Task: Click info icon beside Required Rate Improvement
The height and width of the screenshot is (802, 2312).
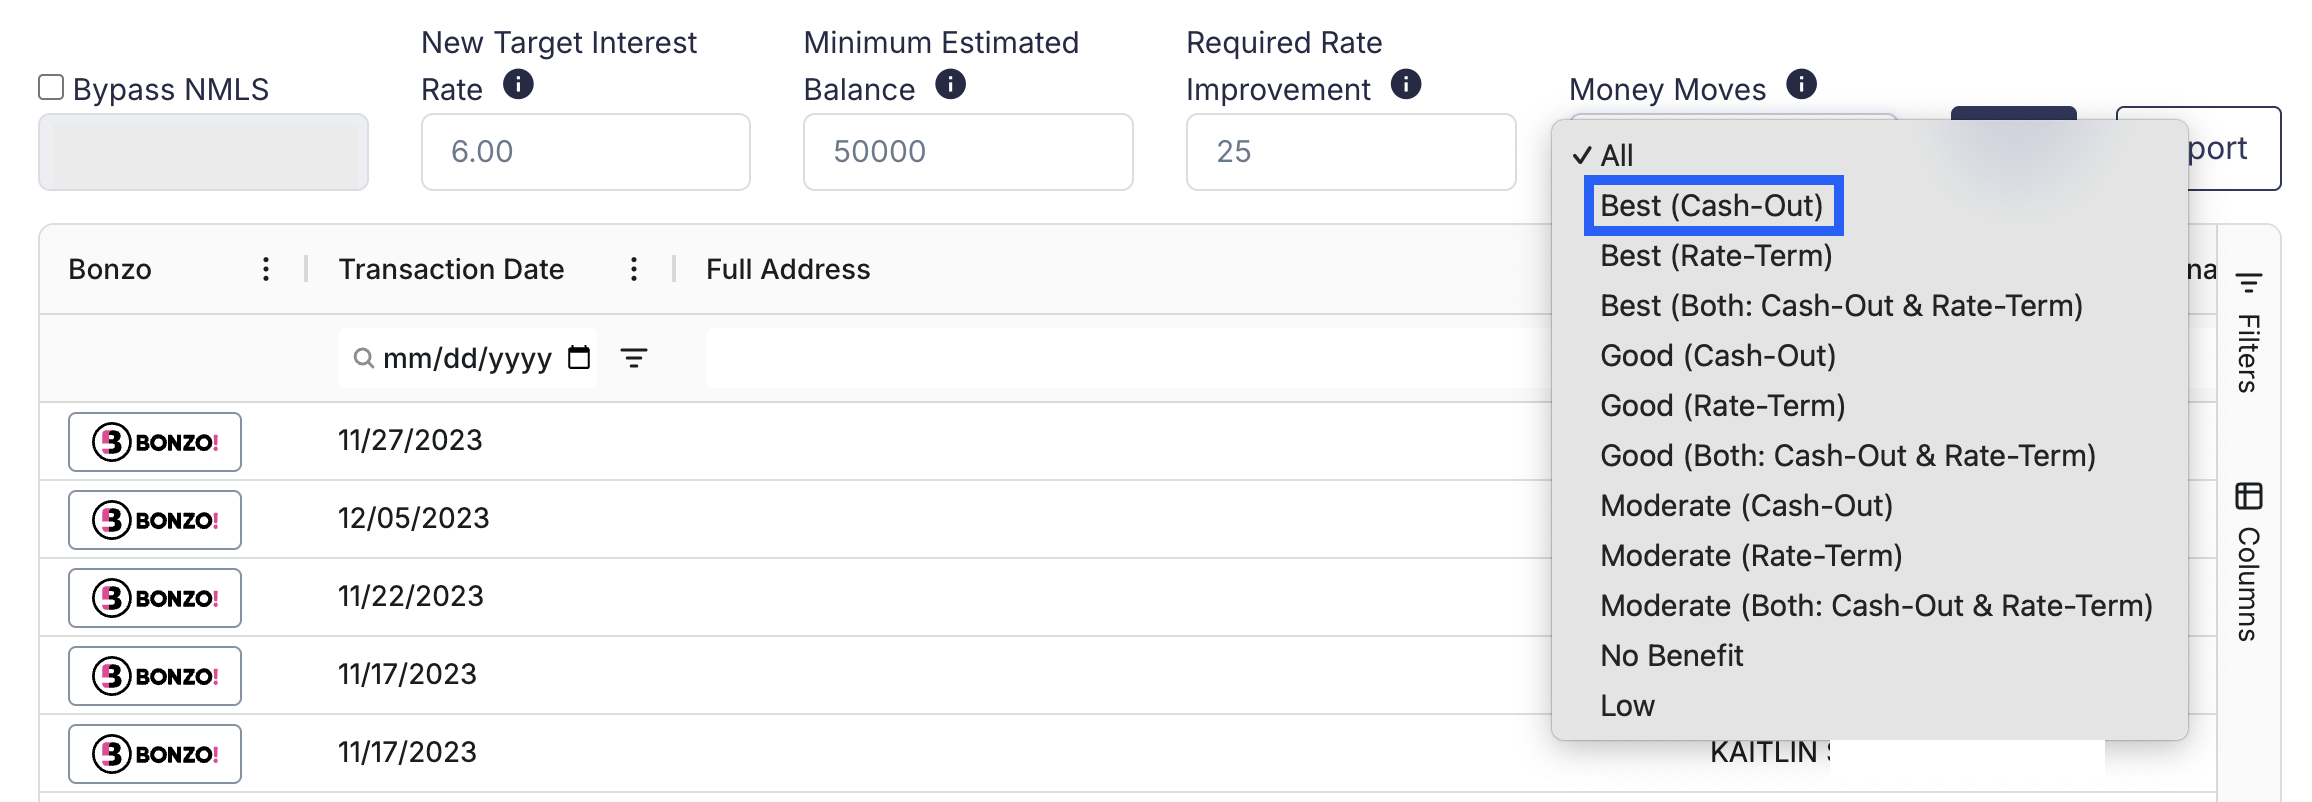Action: coord(1406,84)
